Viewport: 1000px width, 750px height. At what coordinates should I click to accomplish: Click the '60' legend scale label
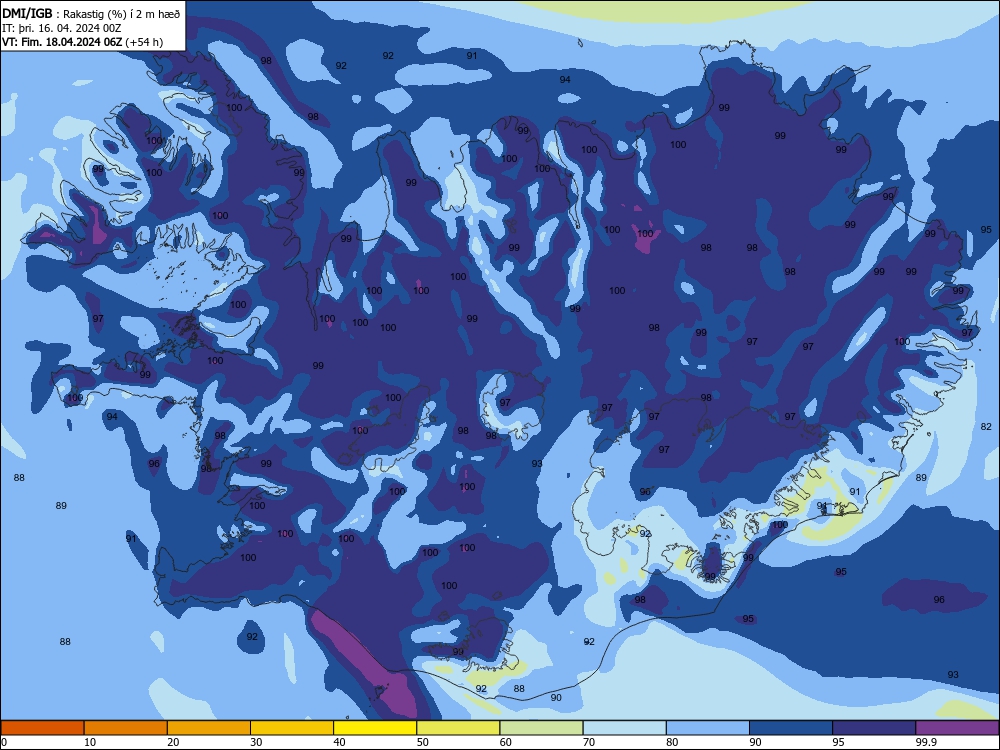coord(506,742)
